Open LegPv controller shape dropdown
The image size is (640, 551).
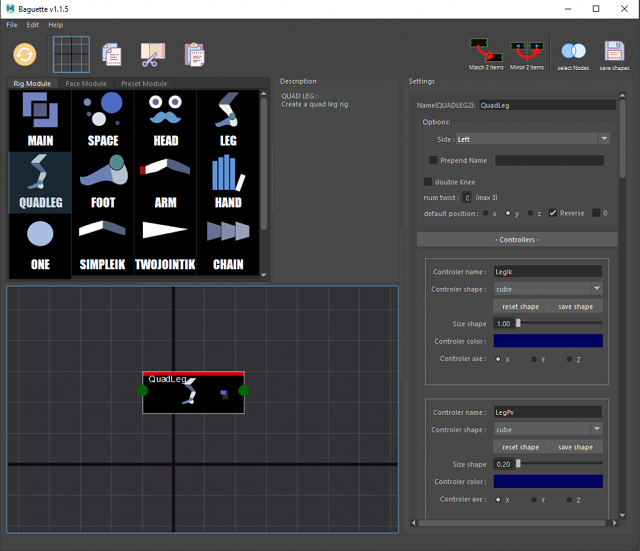[548, 429]
